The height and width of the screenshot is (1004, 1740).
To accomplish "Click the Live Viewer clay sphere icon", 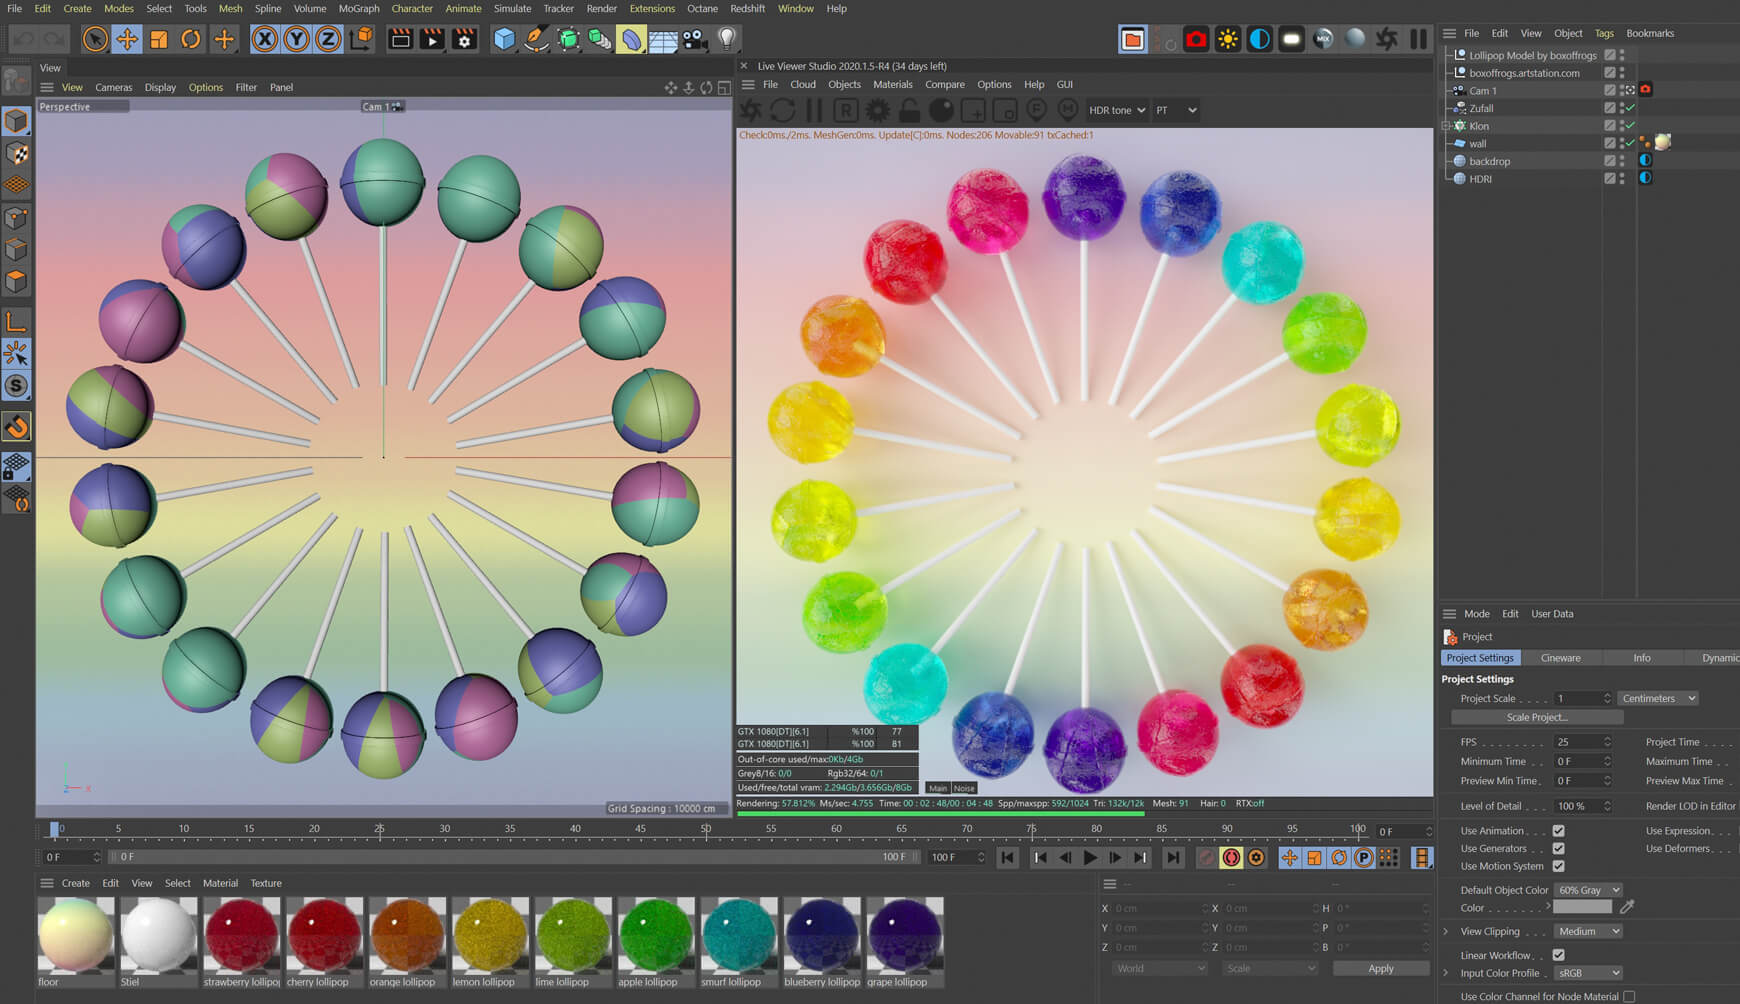I will [941, 110].
